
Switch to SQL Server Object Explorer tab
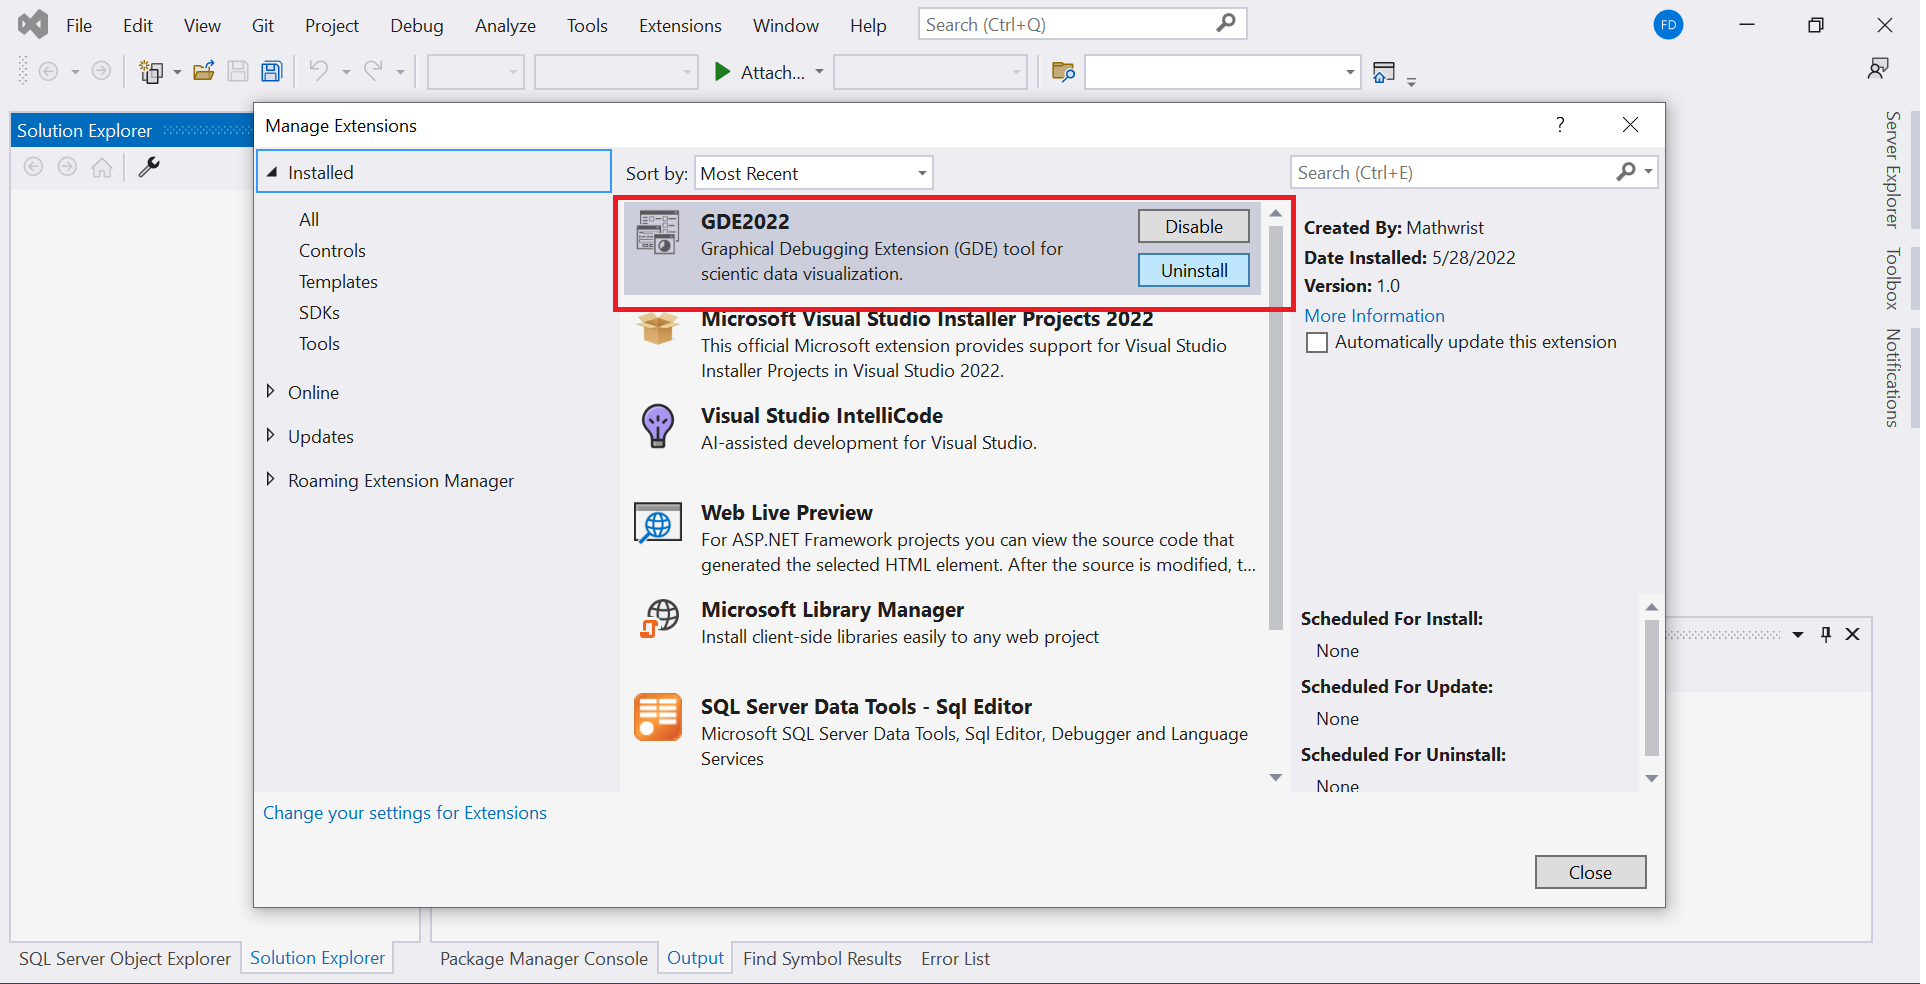[125, 958]
